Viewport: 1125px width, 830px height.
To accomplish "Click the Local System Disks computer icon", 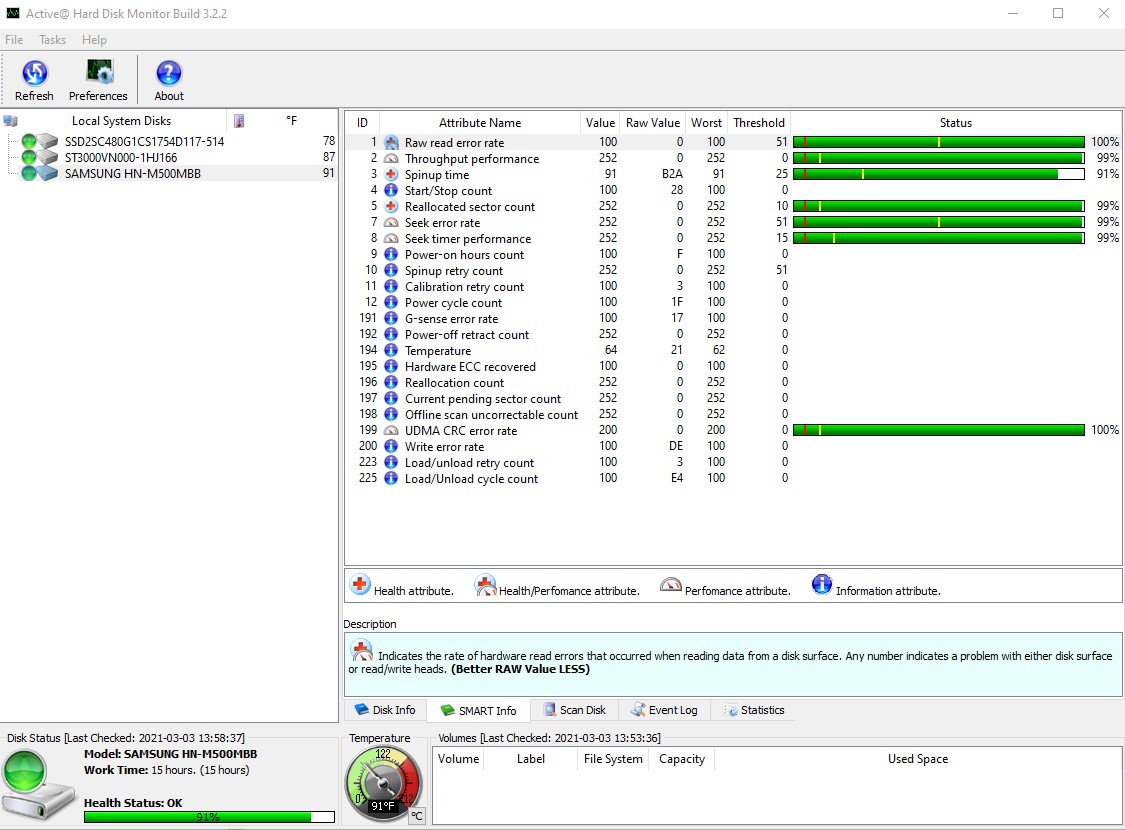I will pos(11,121).
